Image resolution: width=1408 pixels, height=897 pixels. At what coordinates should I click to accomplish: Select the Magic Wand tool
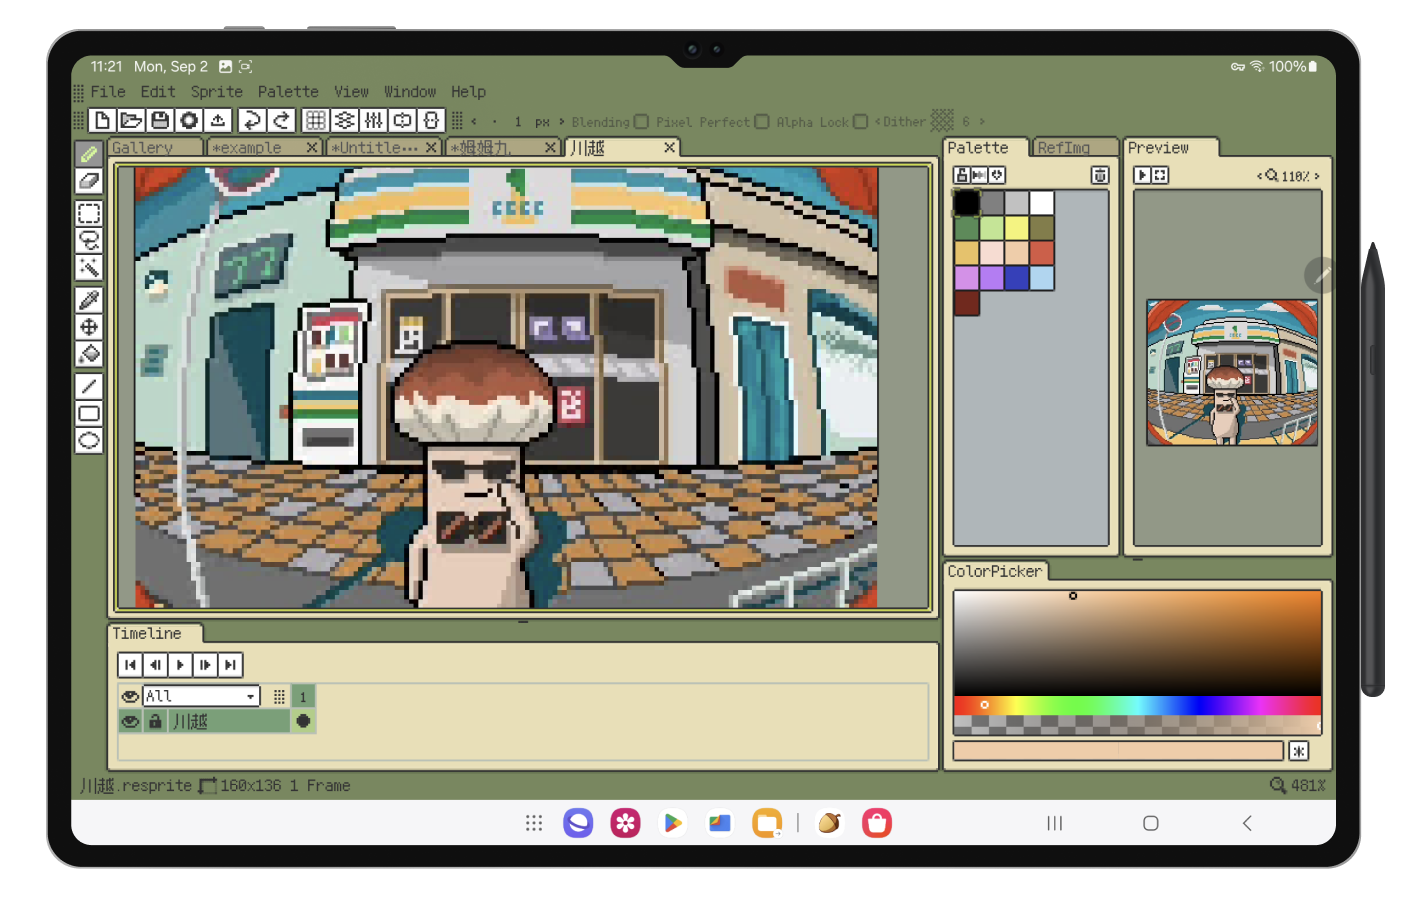89,267
